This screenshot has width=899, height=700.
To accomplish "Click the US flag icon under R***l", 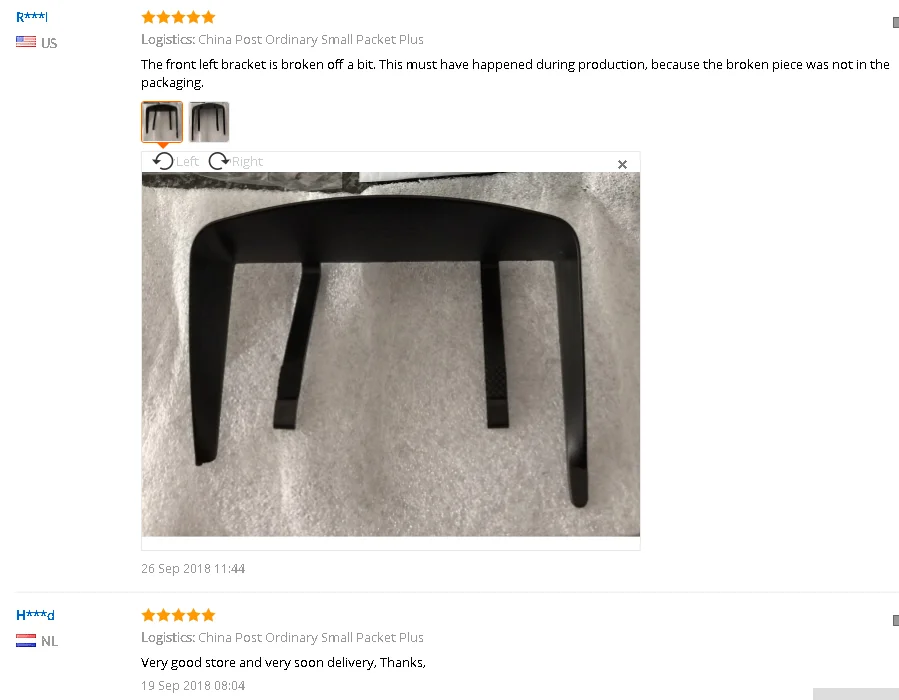I will point(26,42).
